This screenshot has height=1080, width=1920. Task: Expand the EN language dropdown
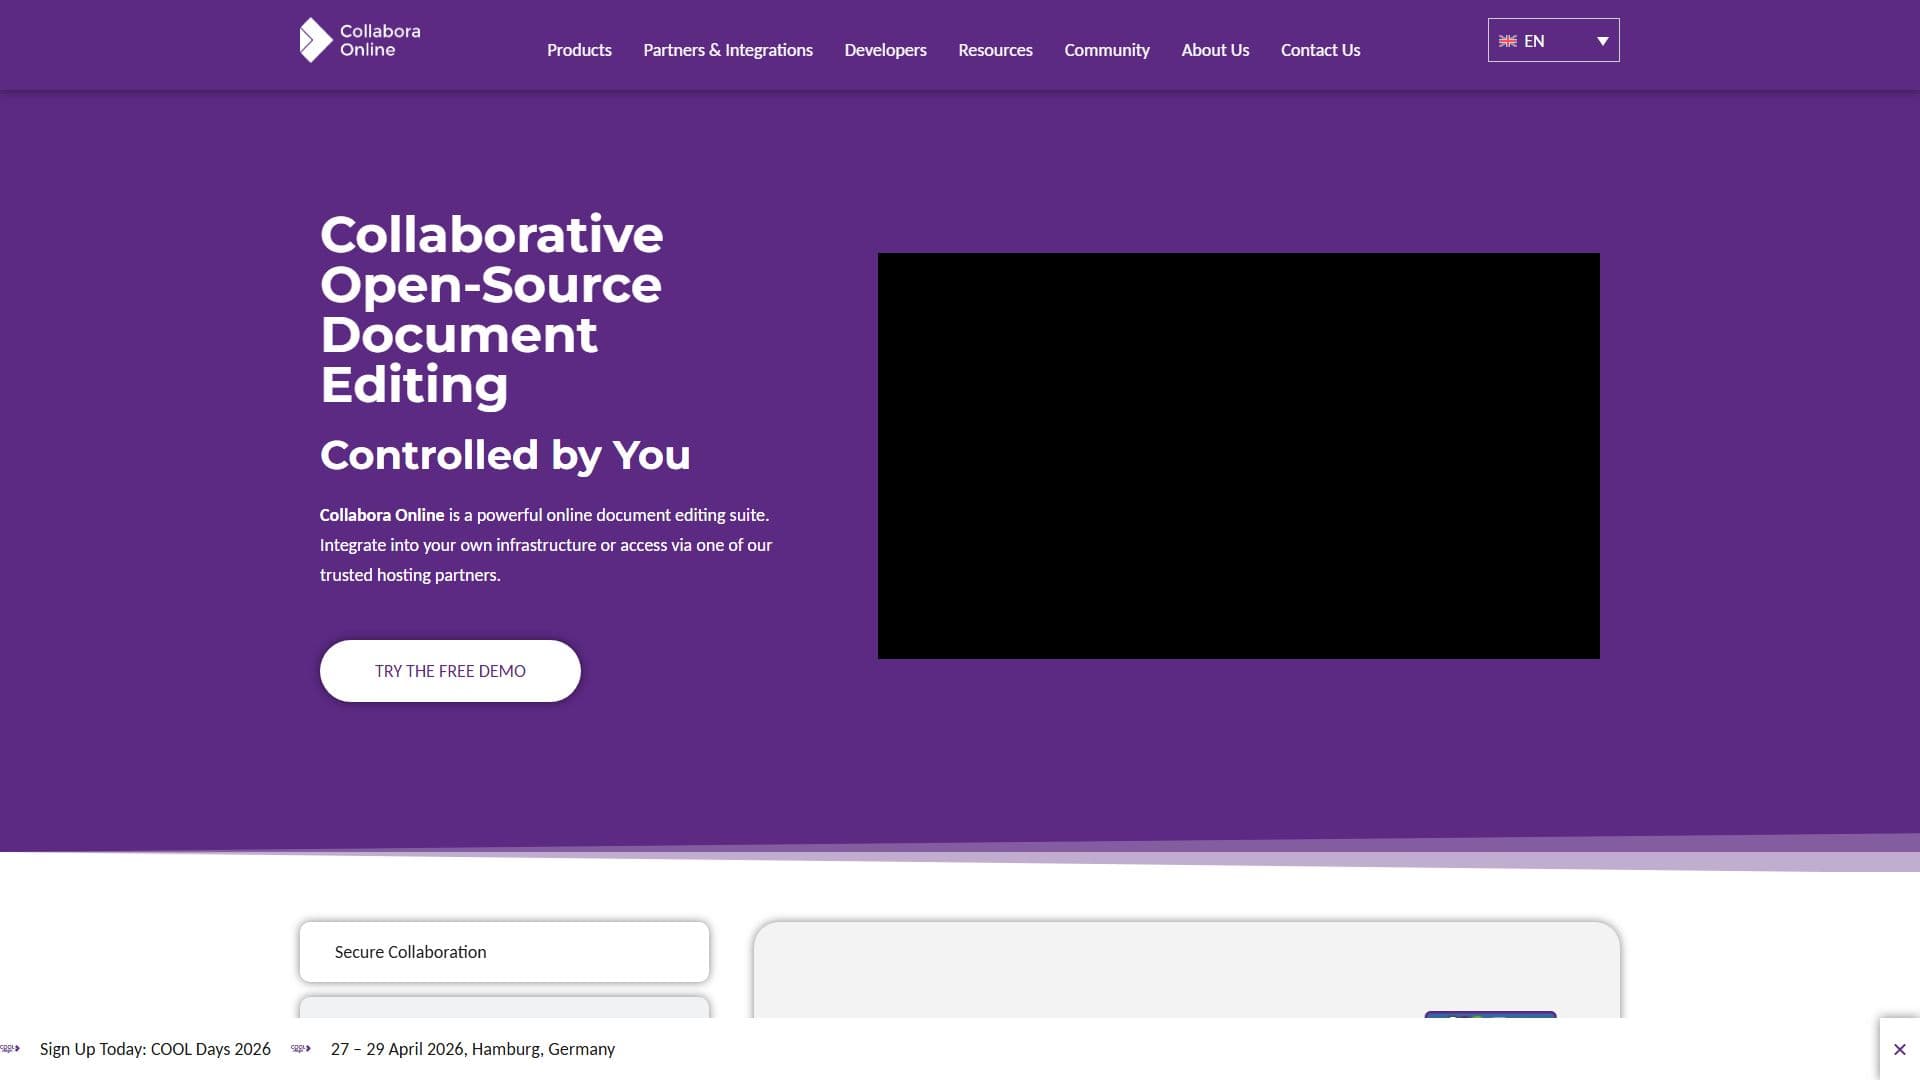click(x=1553, y=41)
